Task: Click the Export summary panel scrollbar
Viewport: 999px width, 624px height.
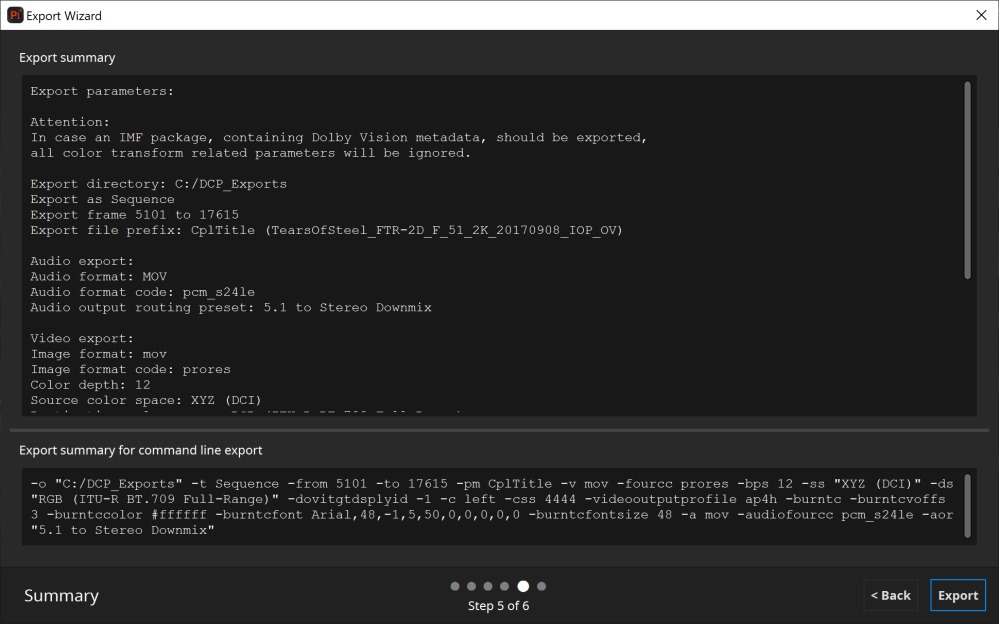Action: click(x=967, y=180)
